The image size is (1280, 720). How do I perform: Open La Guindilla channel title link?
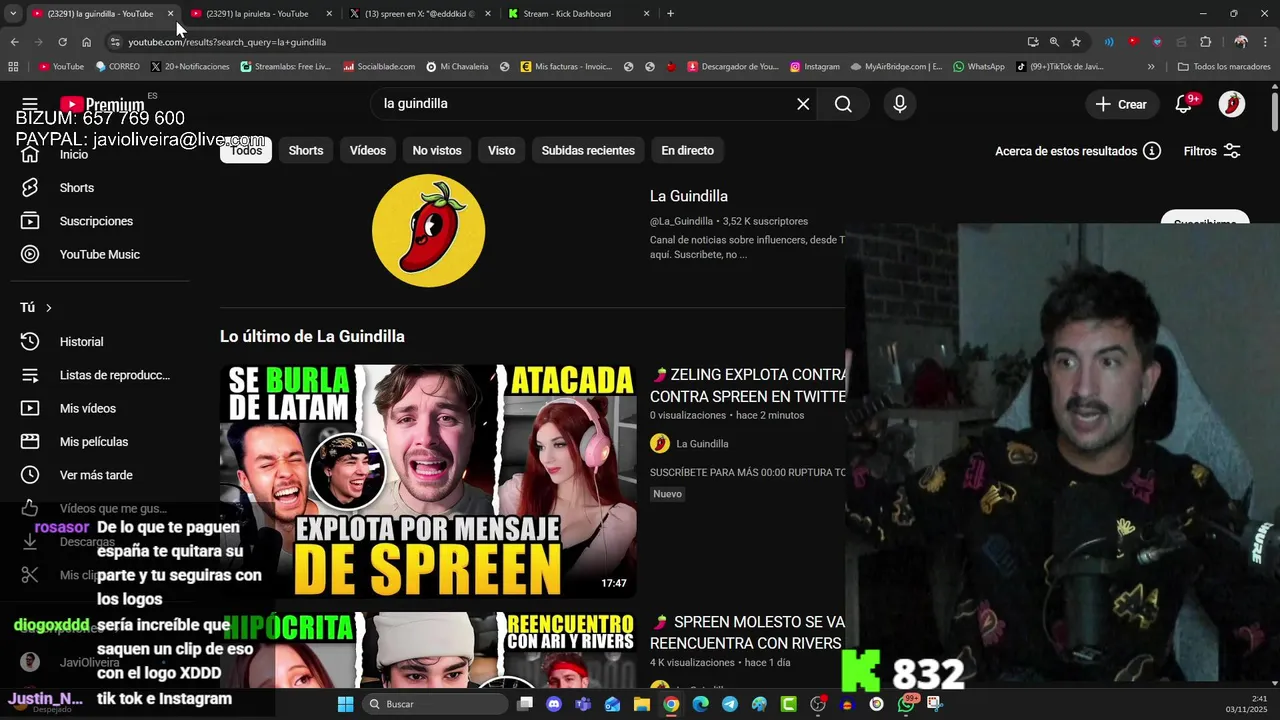pyautogui.click(x=689, y=196)
